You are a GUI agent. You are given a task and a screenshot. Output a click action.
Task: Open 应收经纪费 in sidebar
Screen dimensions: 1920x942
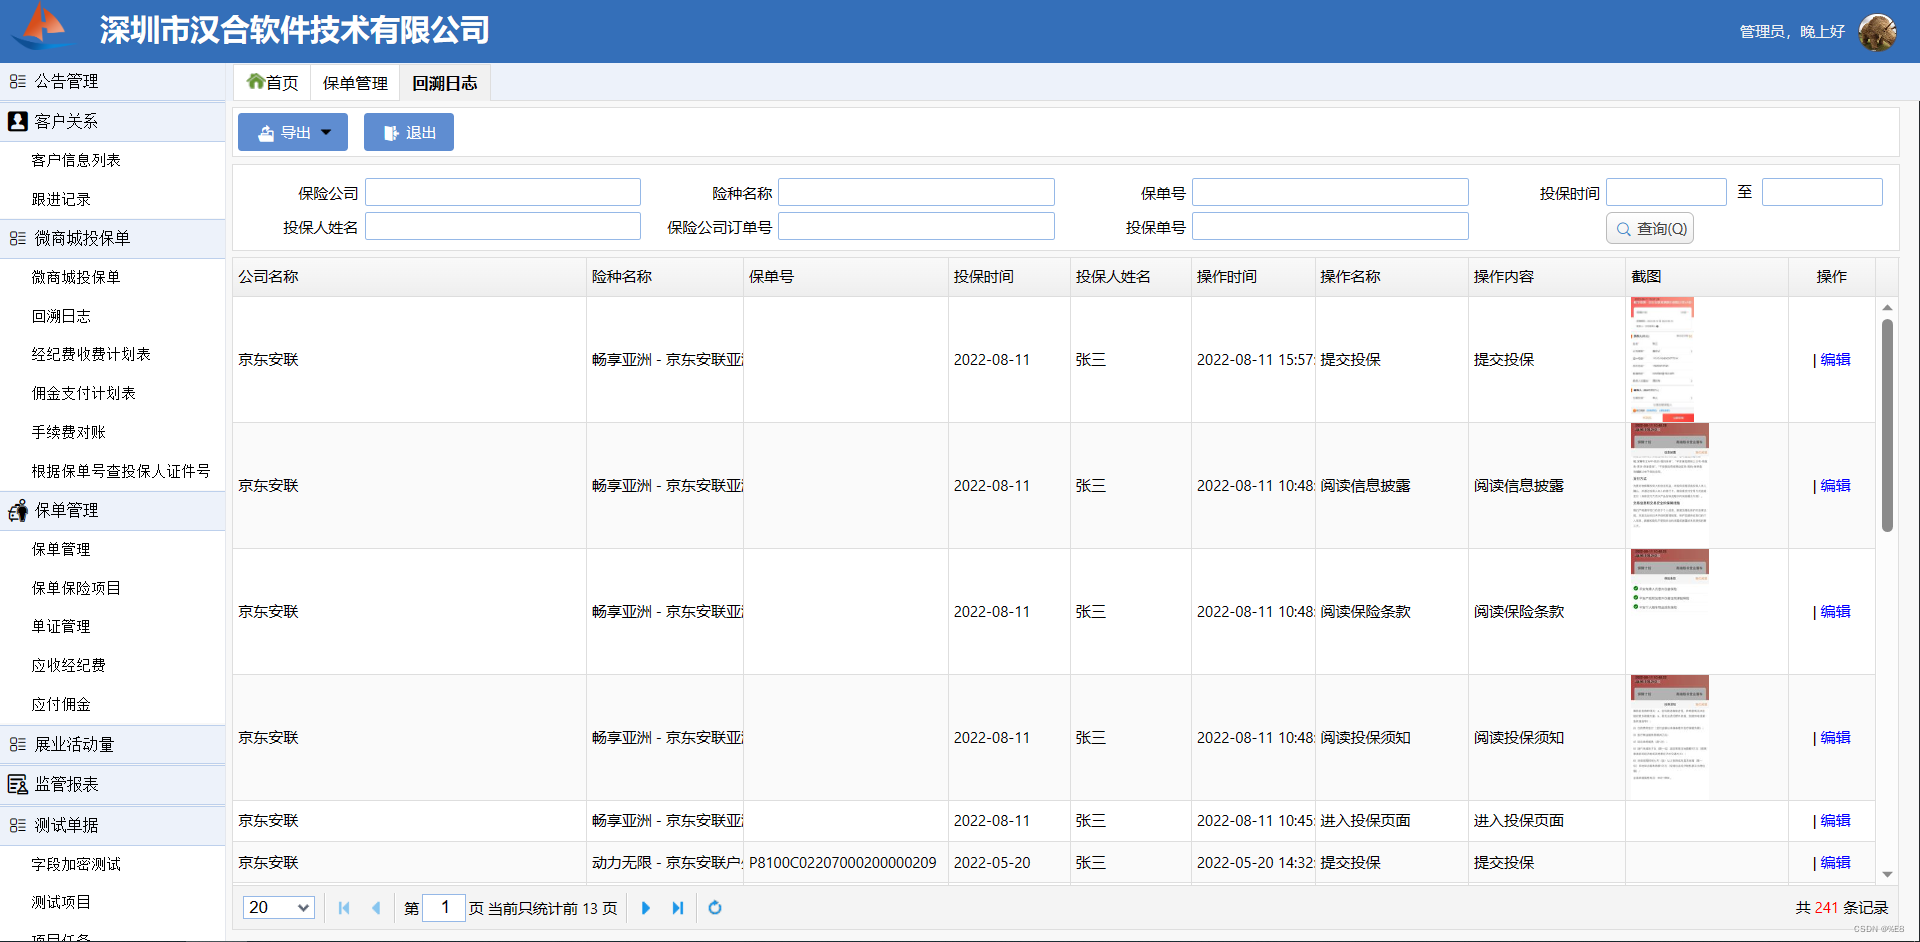(68, 665)
